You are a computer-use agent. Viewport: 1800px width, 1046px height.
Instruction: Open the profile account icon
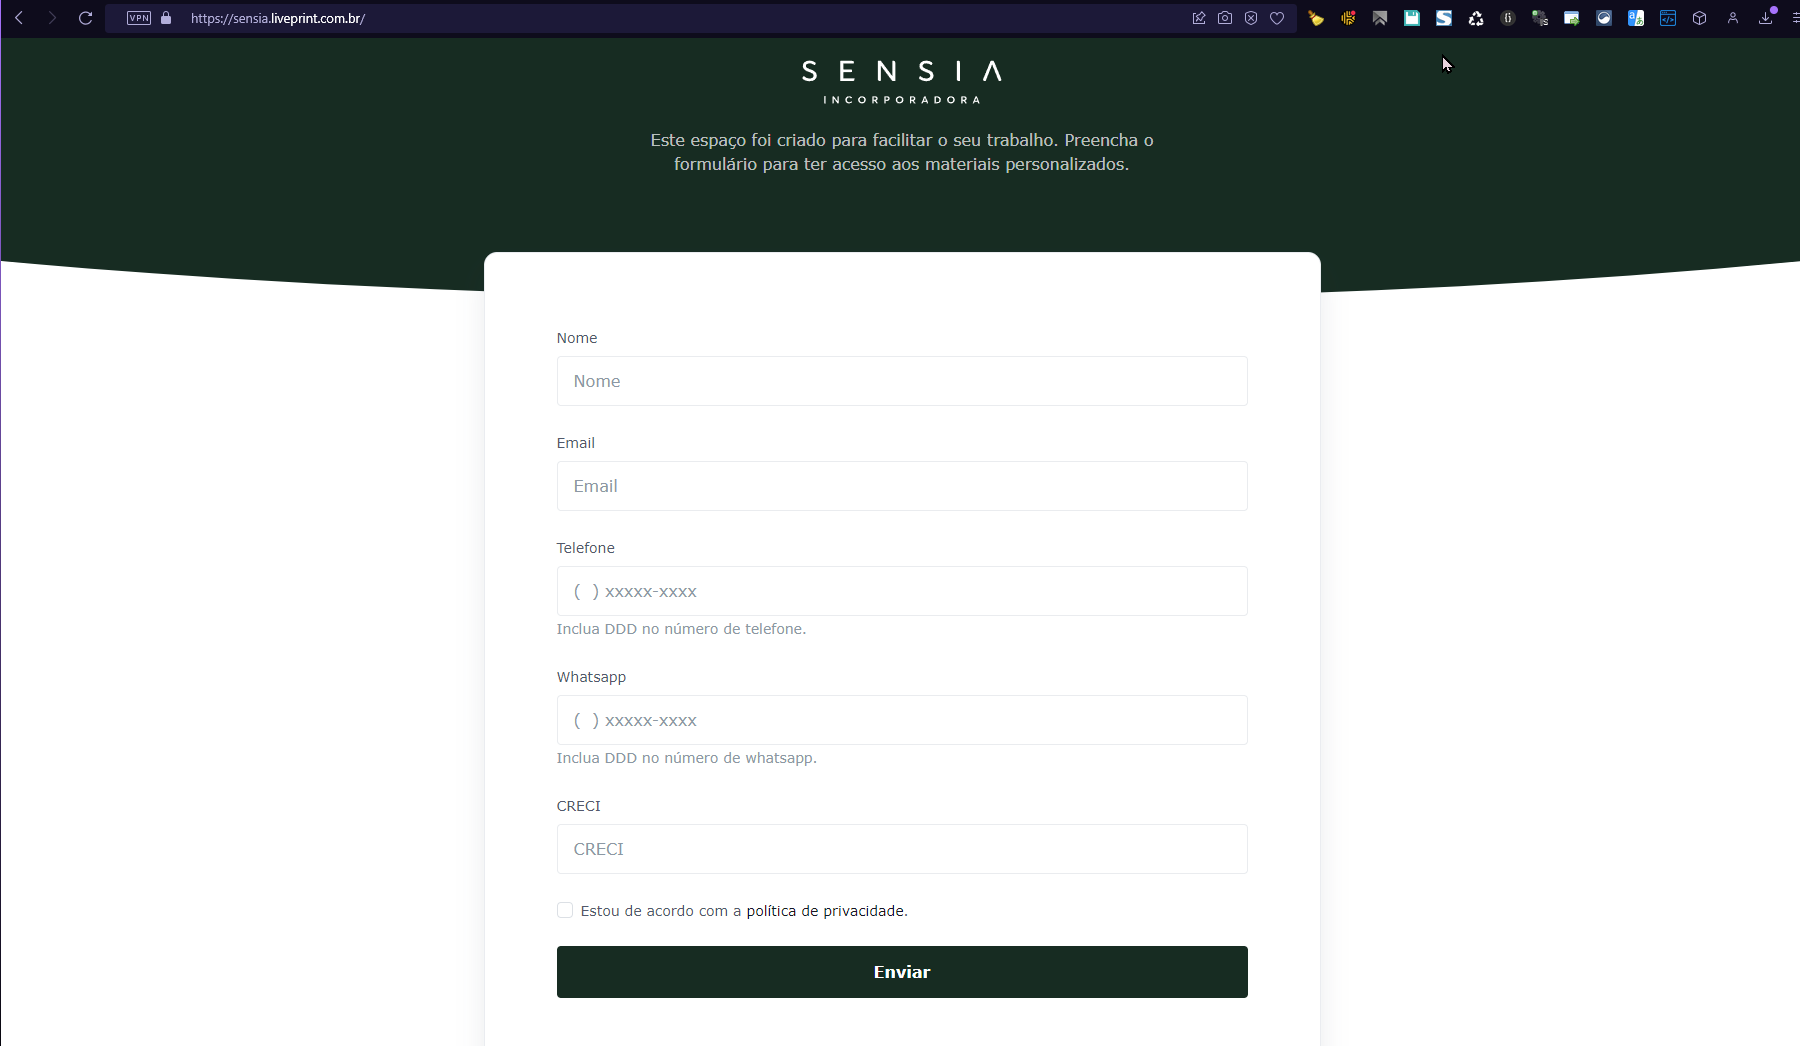tap(1733, 18)
